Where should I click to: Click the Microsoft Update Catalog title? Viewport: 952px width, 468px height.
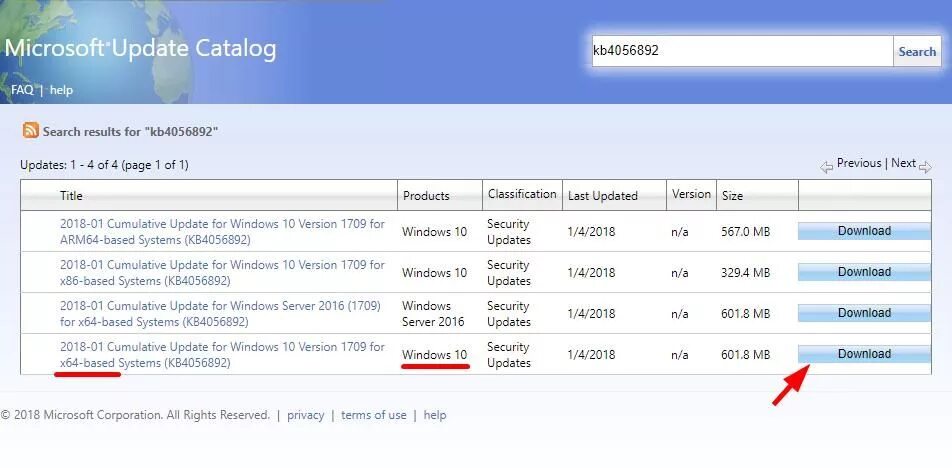140,49
